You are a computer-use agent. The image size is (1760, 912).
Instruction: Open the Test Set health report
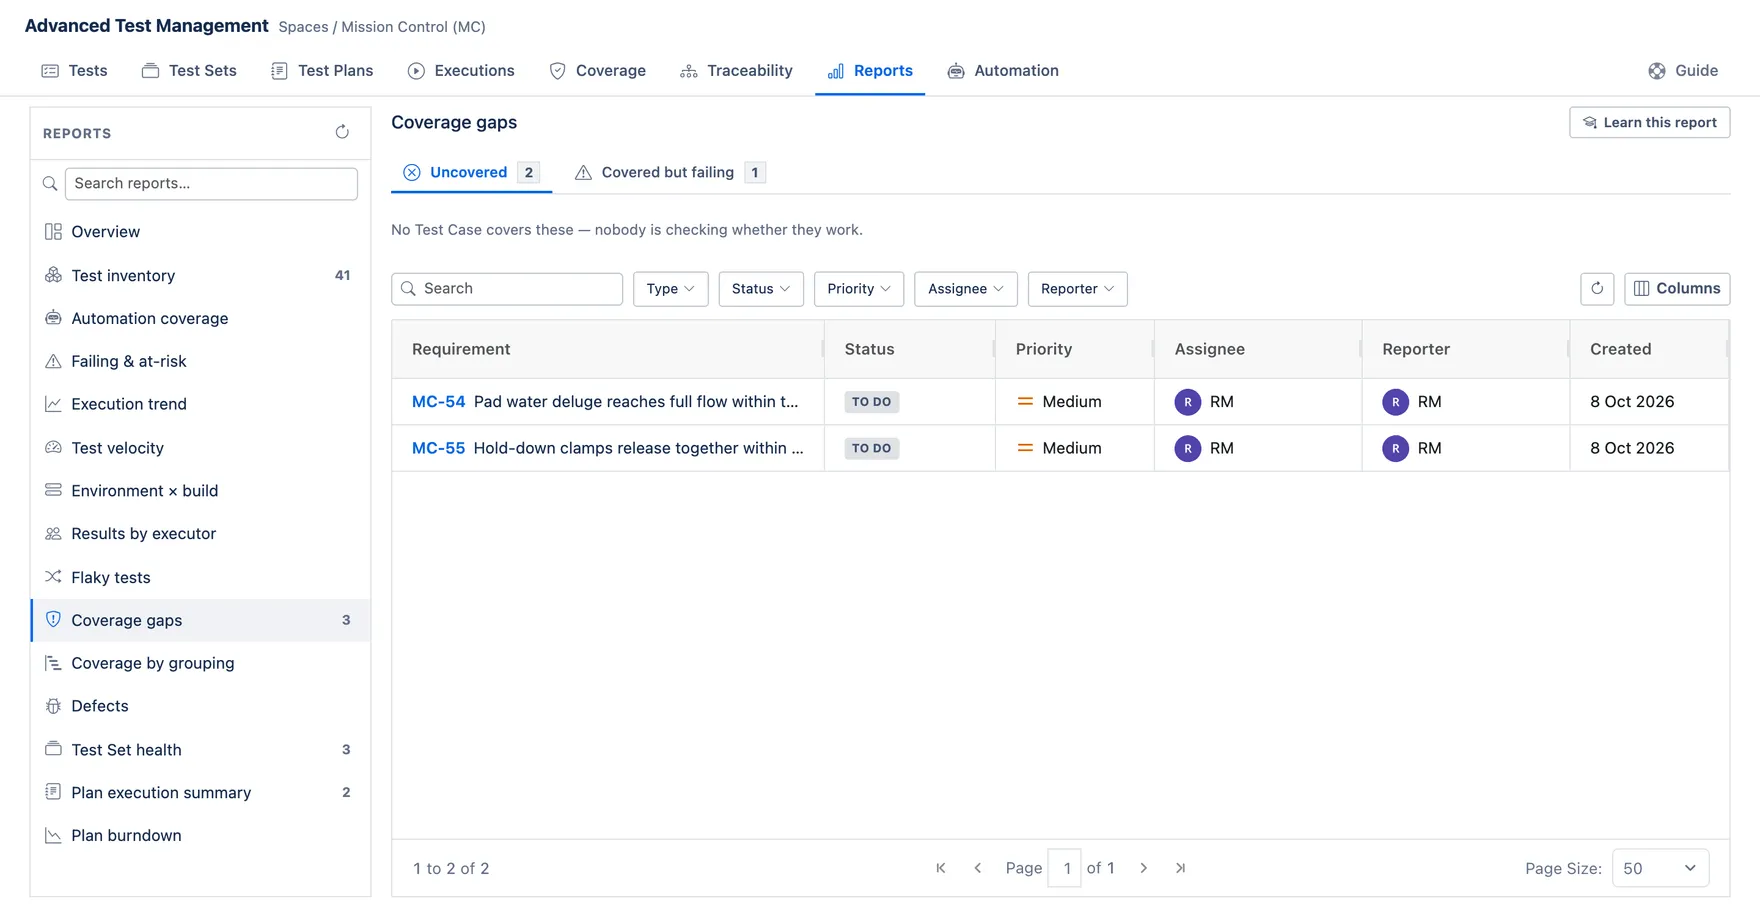pos(200,750)
